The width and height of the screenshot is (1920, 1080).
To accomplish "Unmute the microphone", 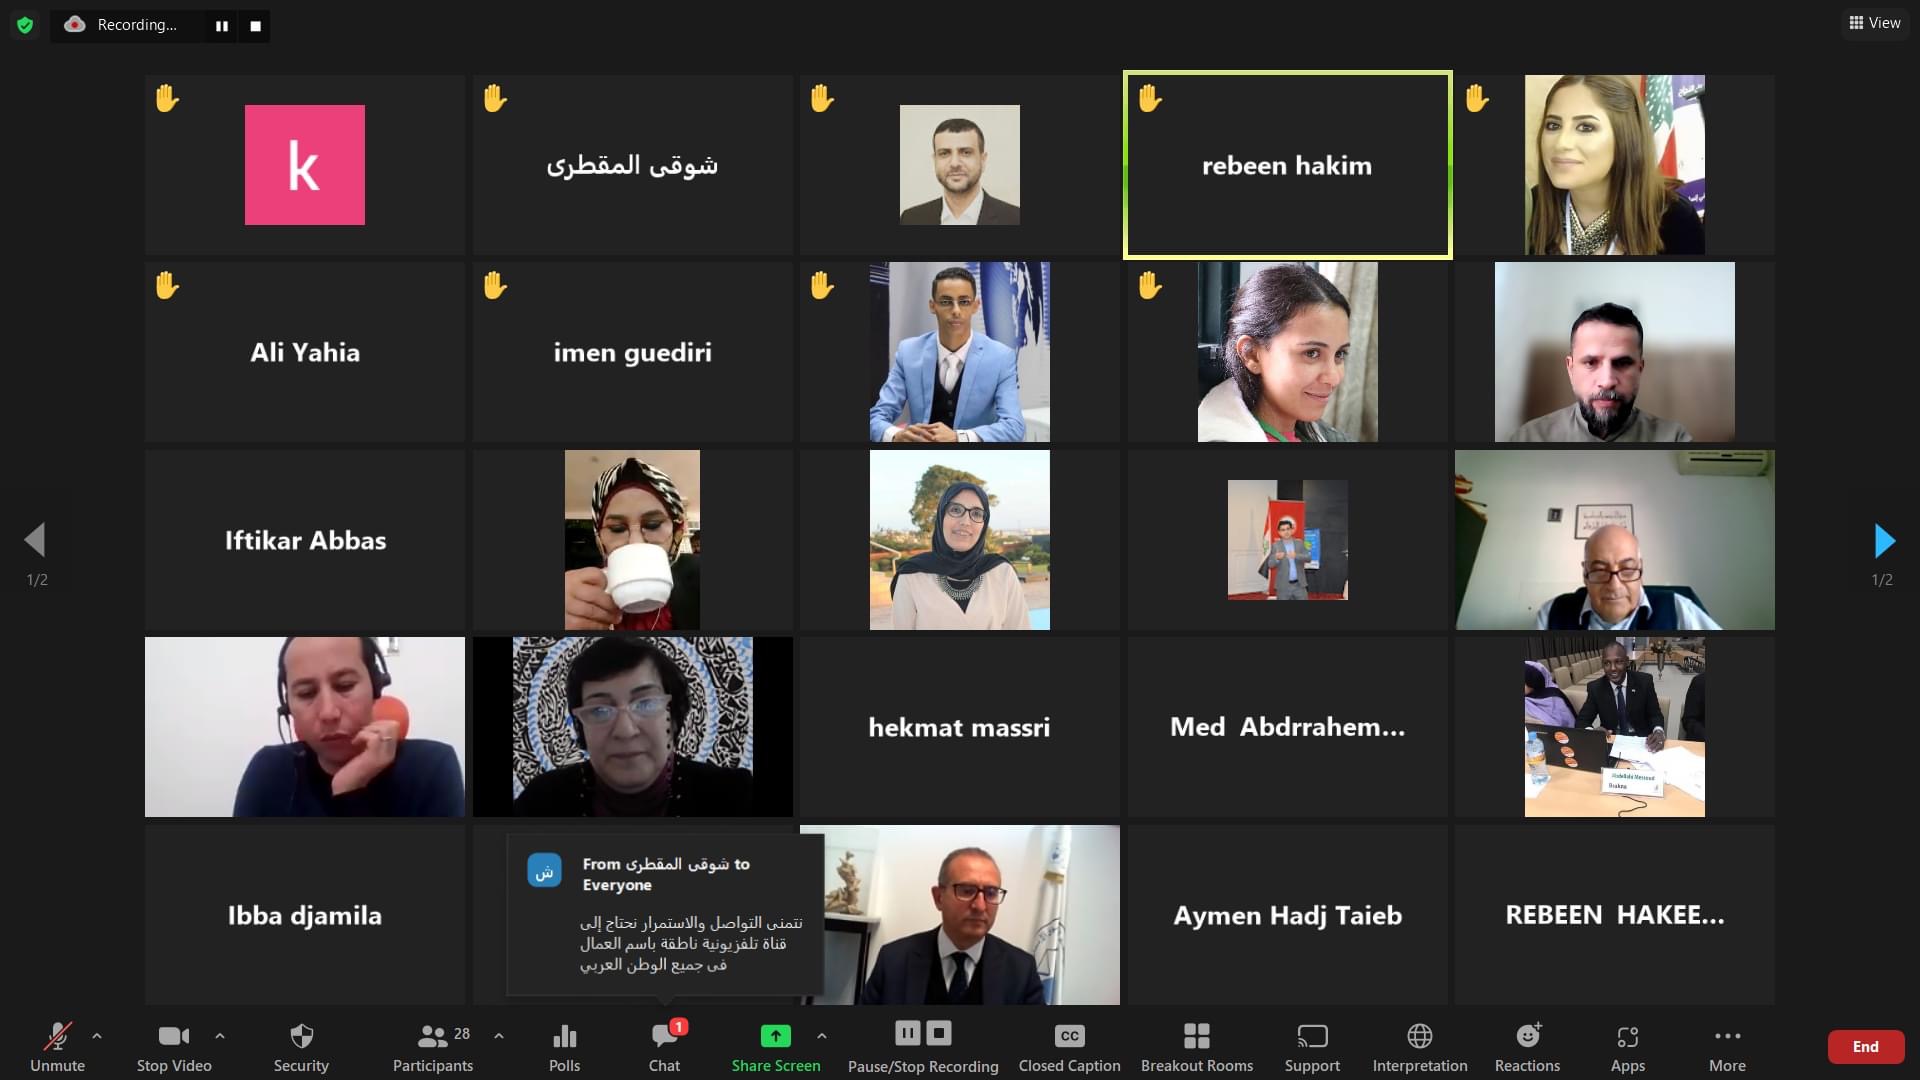I will pyautogui.click(x=57, y=1046).
